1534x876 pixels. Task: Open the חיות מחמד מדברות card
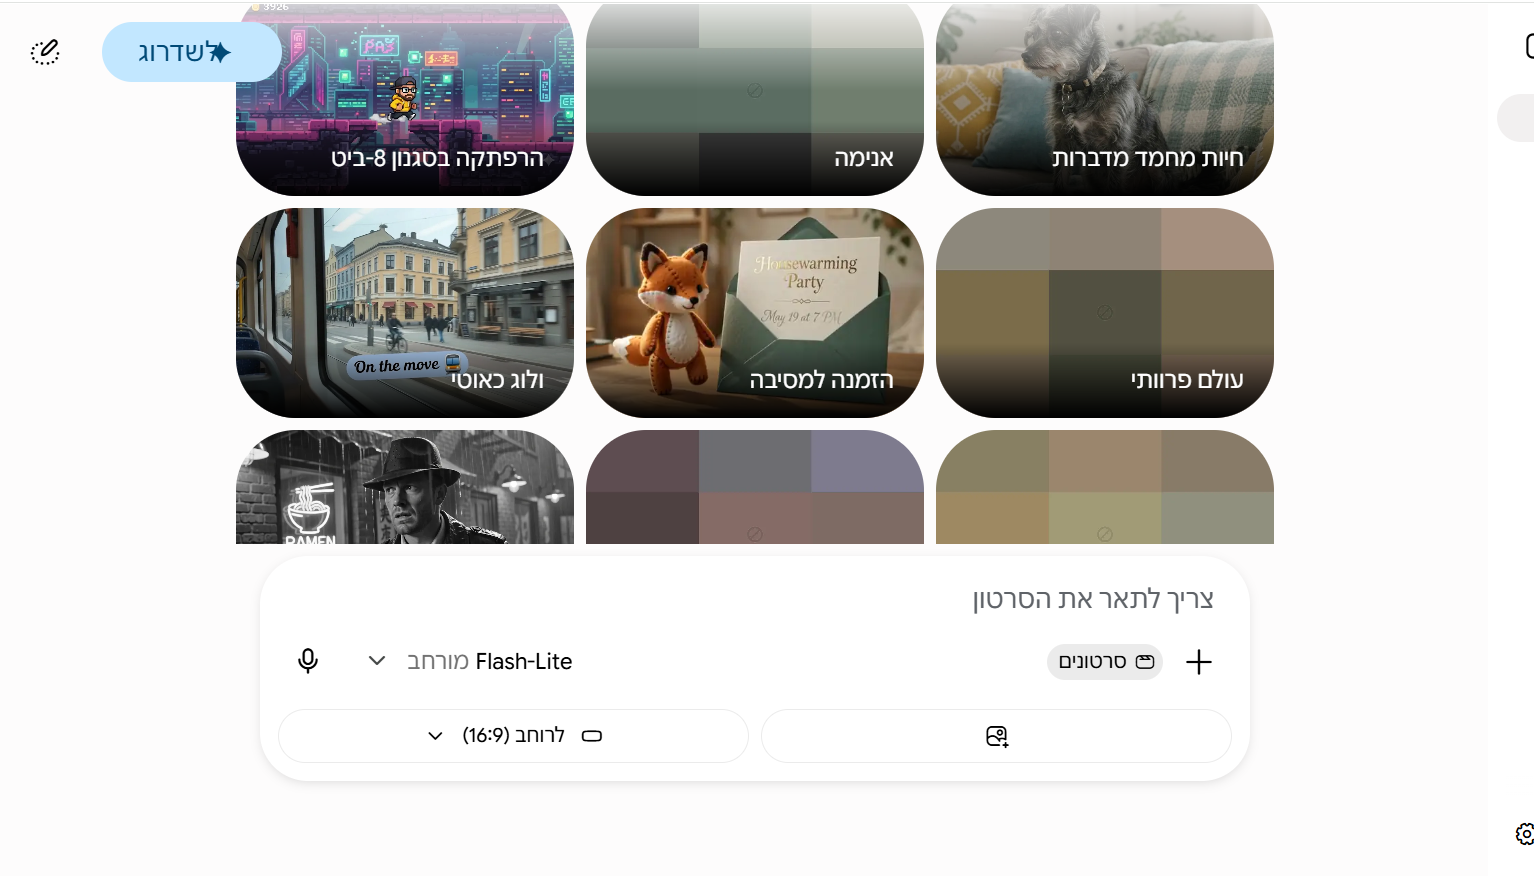[x=1105, y=98]
